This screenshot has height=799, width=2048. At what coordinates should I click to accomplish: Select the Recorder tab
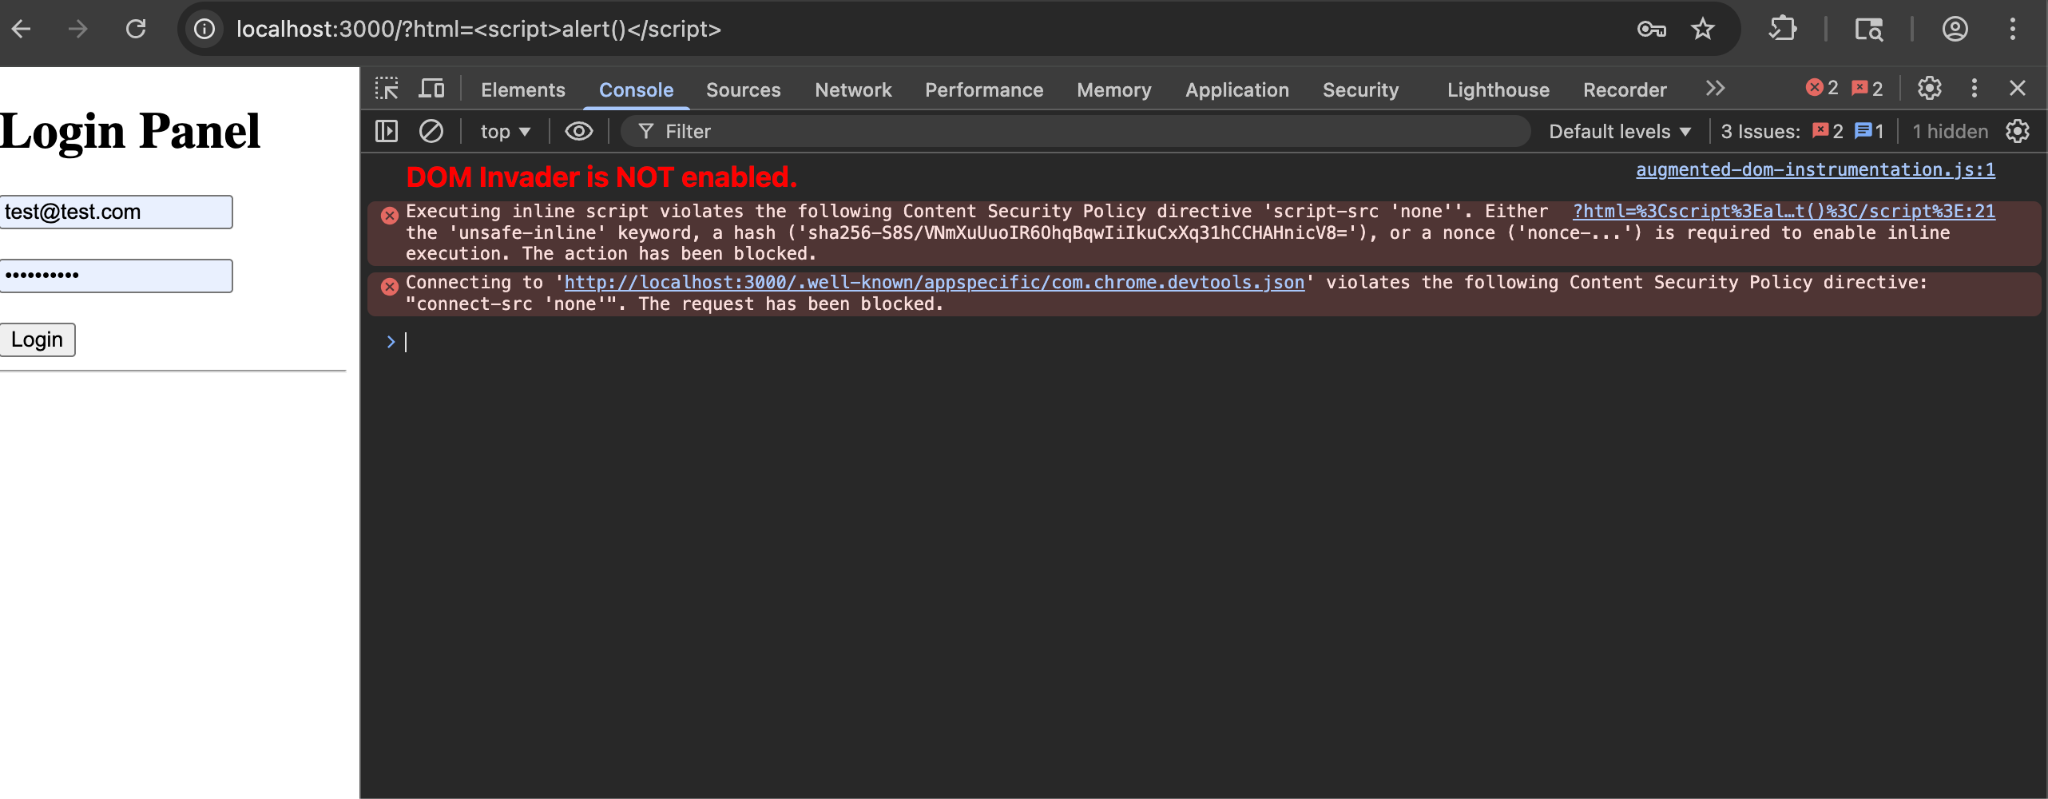coord(1625,90)
